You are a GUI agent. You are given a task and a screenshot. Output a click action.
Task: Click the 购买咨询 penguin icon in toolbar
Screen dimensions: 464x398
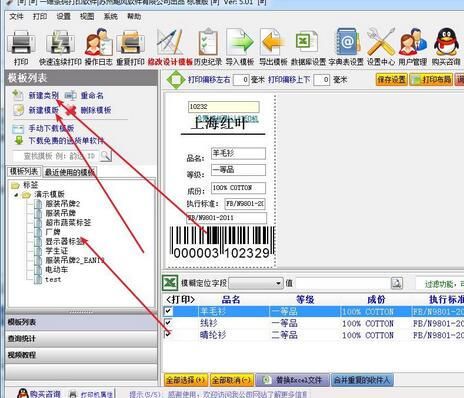tap(446, 43)
